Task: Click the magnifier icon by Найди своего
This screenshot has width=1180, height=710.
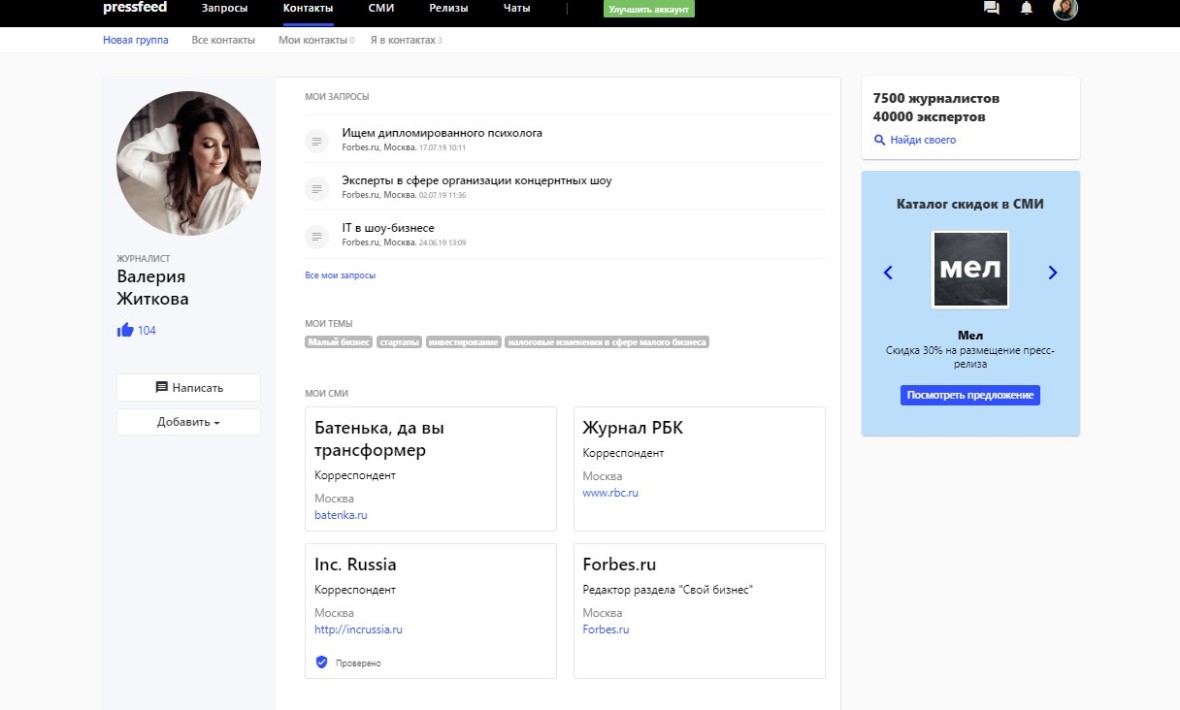Action: click(880, 140)
